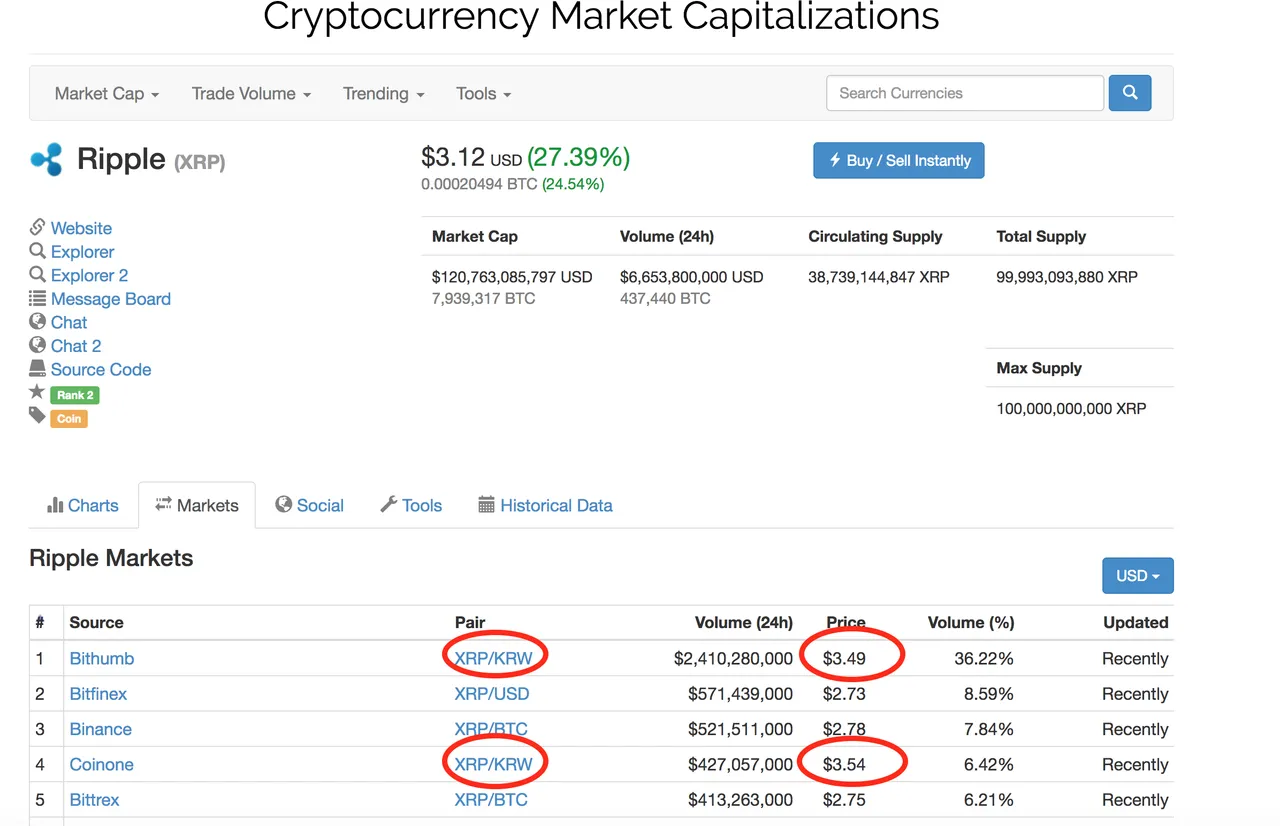The height and width of the screenshot is (826, 1280).
Task: Open the Bittrex exchange link
Action: [x=94, y=800]
